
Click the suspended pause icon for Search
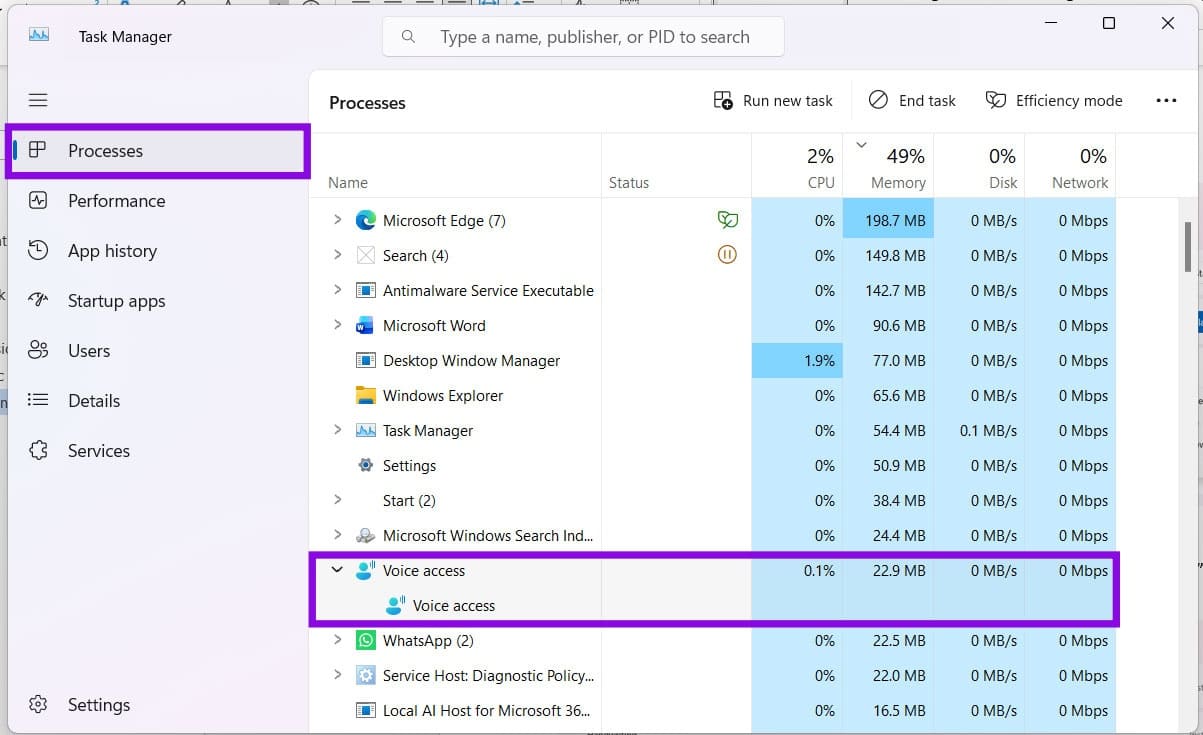tap(727, 255)
